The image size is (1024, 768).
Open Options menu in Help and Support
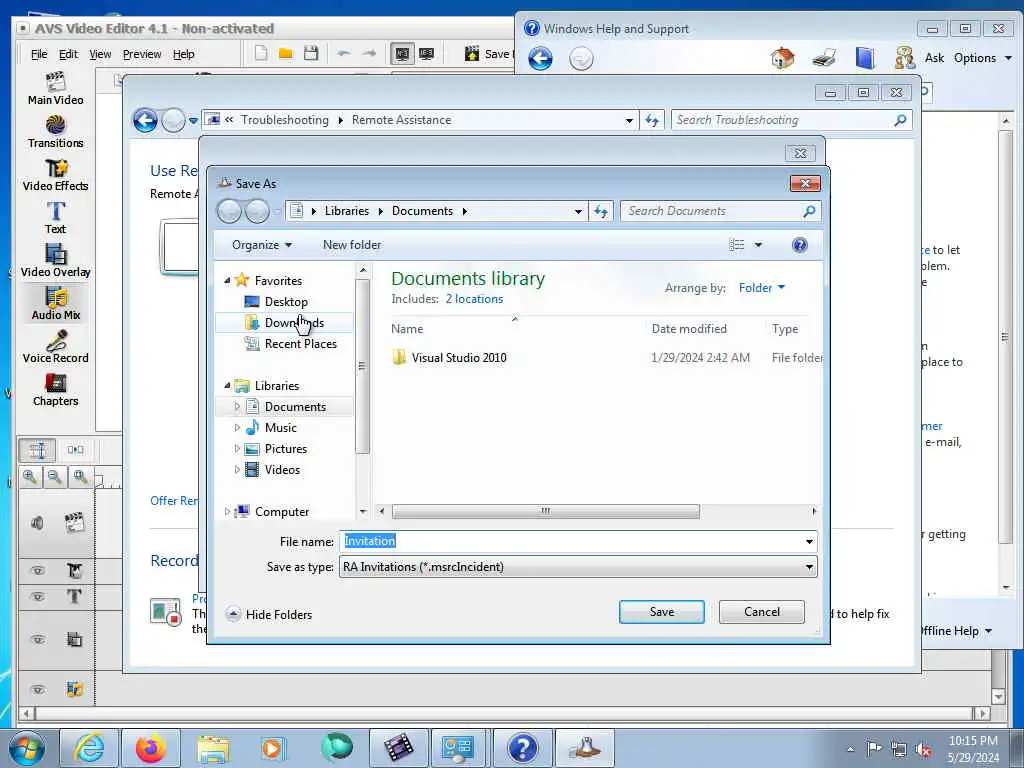click(x=982, y=58)
